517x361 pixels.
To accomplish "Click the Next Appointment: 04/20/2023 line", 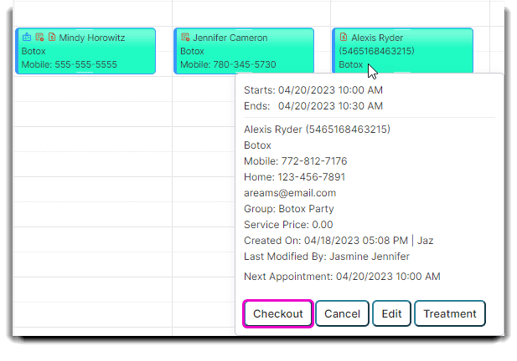I will tap(342, 276).
